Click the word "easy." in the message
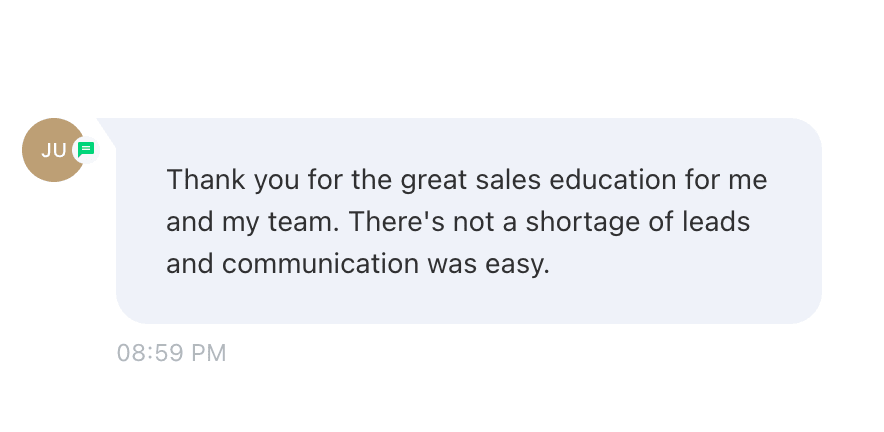Viewport: 884px width, 432px height. [514, 265]
